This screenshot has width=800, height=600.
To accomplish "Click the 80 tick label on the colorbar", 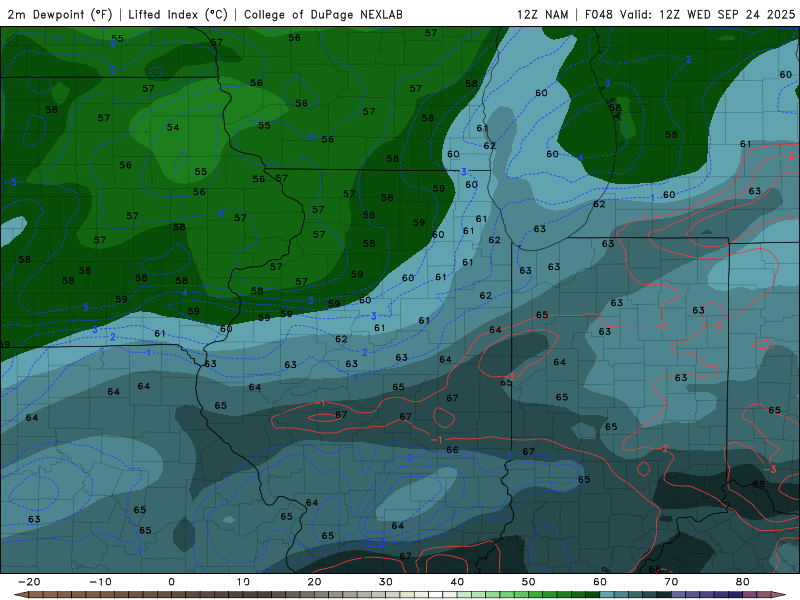I will click(743, 582).
